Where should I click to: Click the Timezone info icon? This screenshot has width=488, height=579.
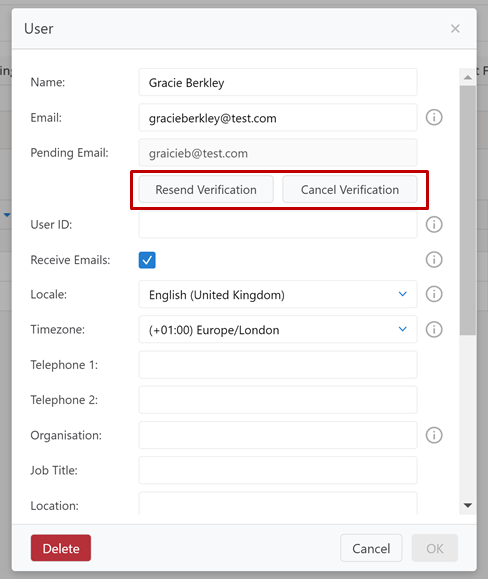[x=434, y=329]
